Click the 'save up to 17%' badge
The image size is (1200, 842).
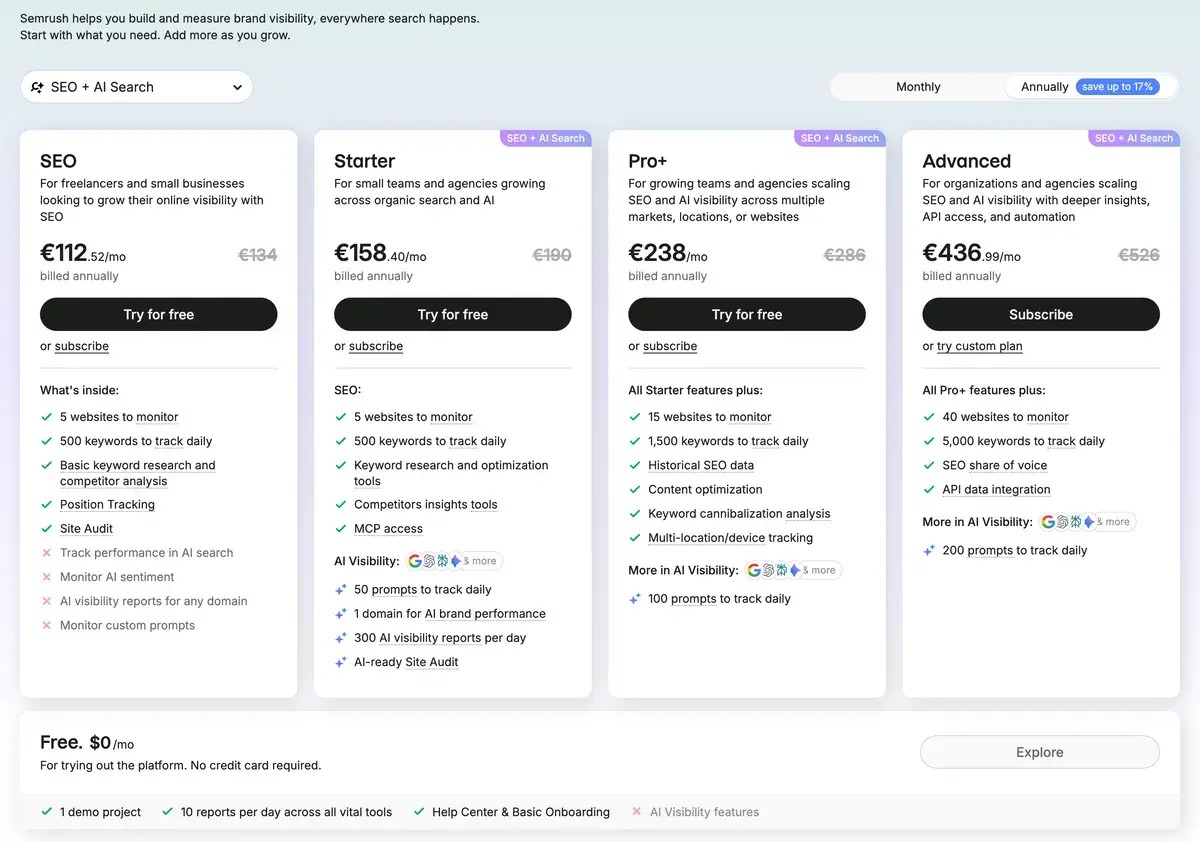(1118, 87)
